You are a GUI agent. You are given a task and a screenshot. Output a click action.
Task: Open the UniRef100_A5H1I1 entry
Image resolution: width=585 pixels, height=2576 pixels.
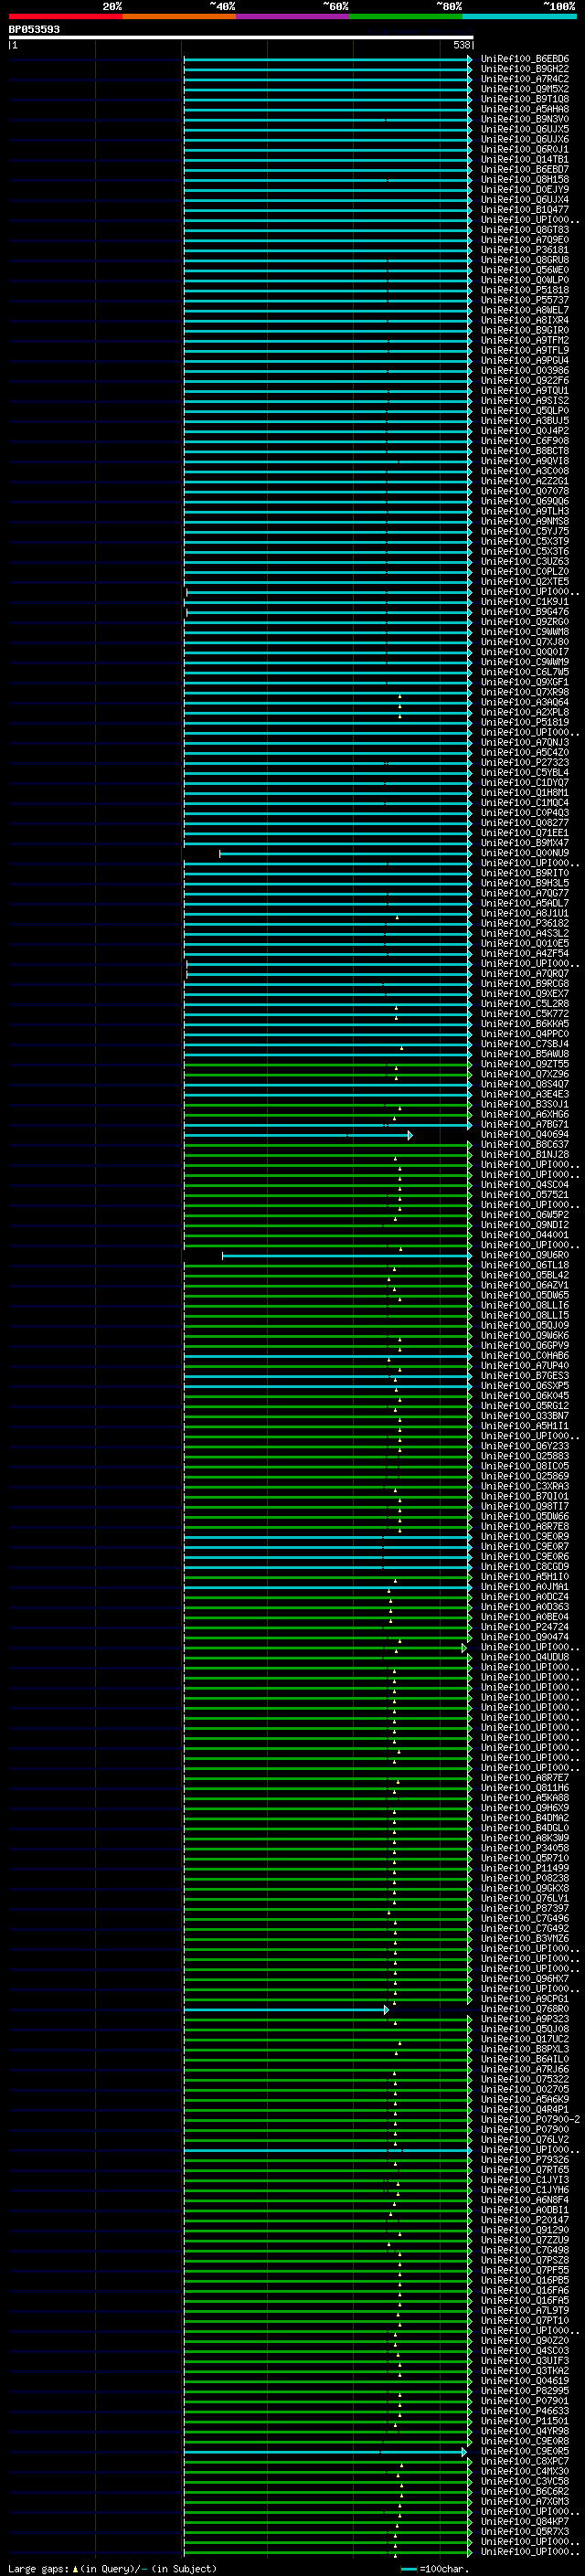tap(525, 1426)
